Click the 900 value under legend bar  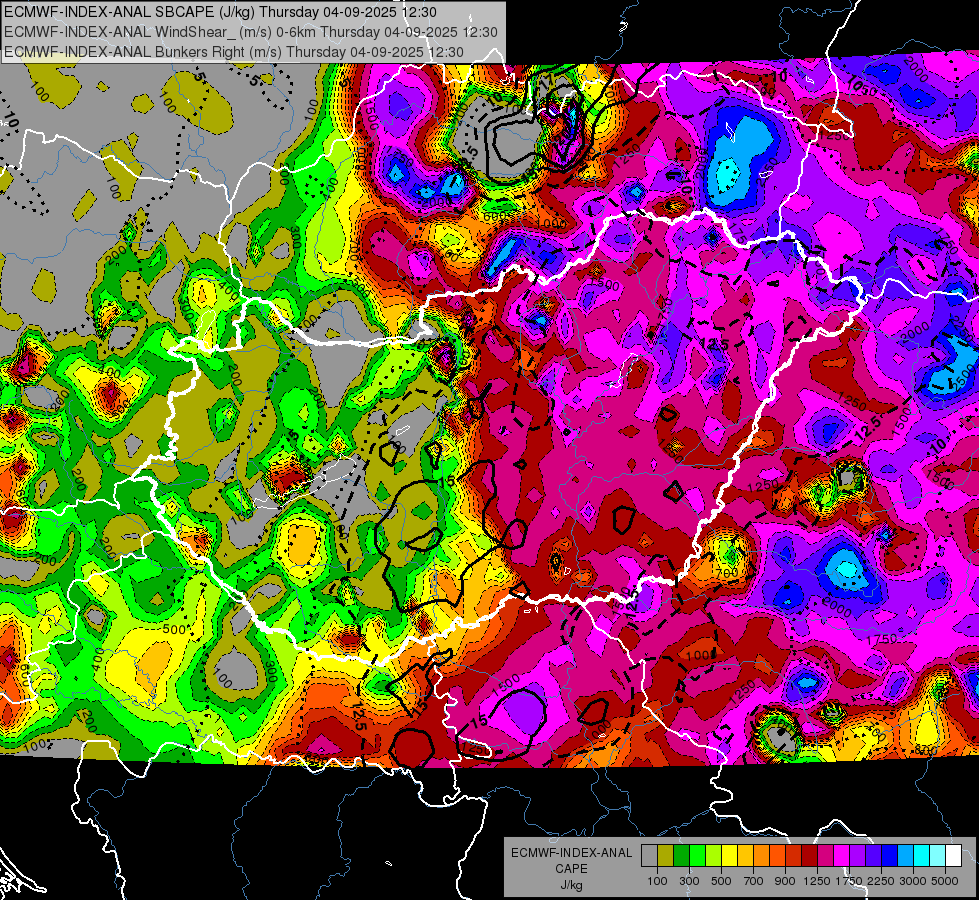coord(785,881)
